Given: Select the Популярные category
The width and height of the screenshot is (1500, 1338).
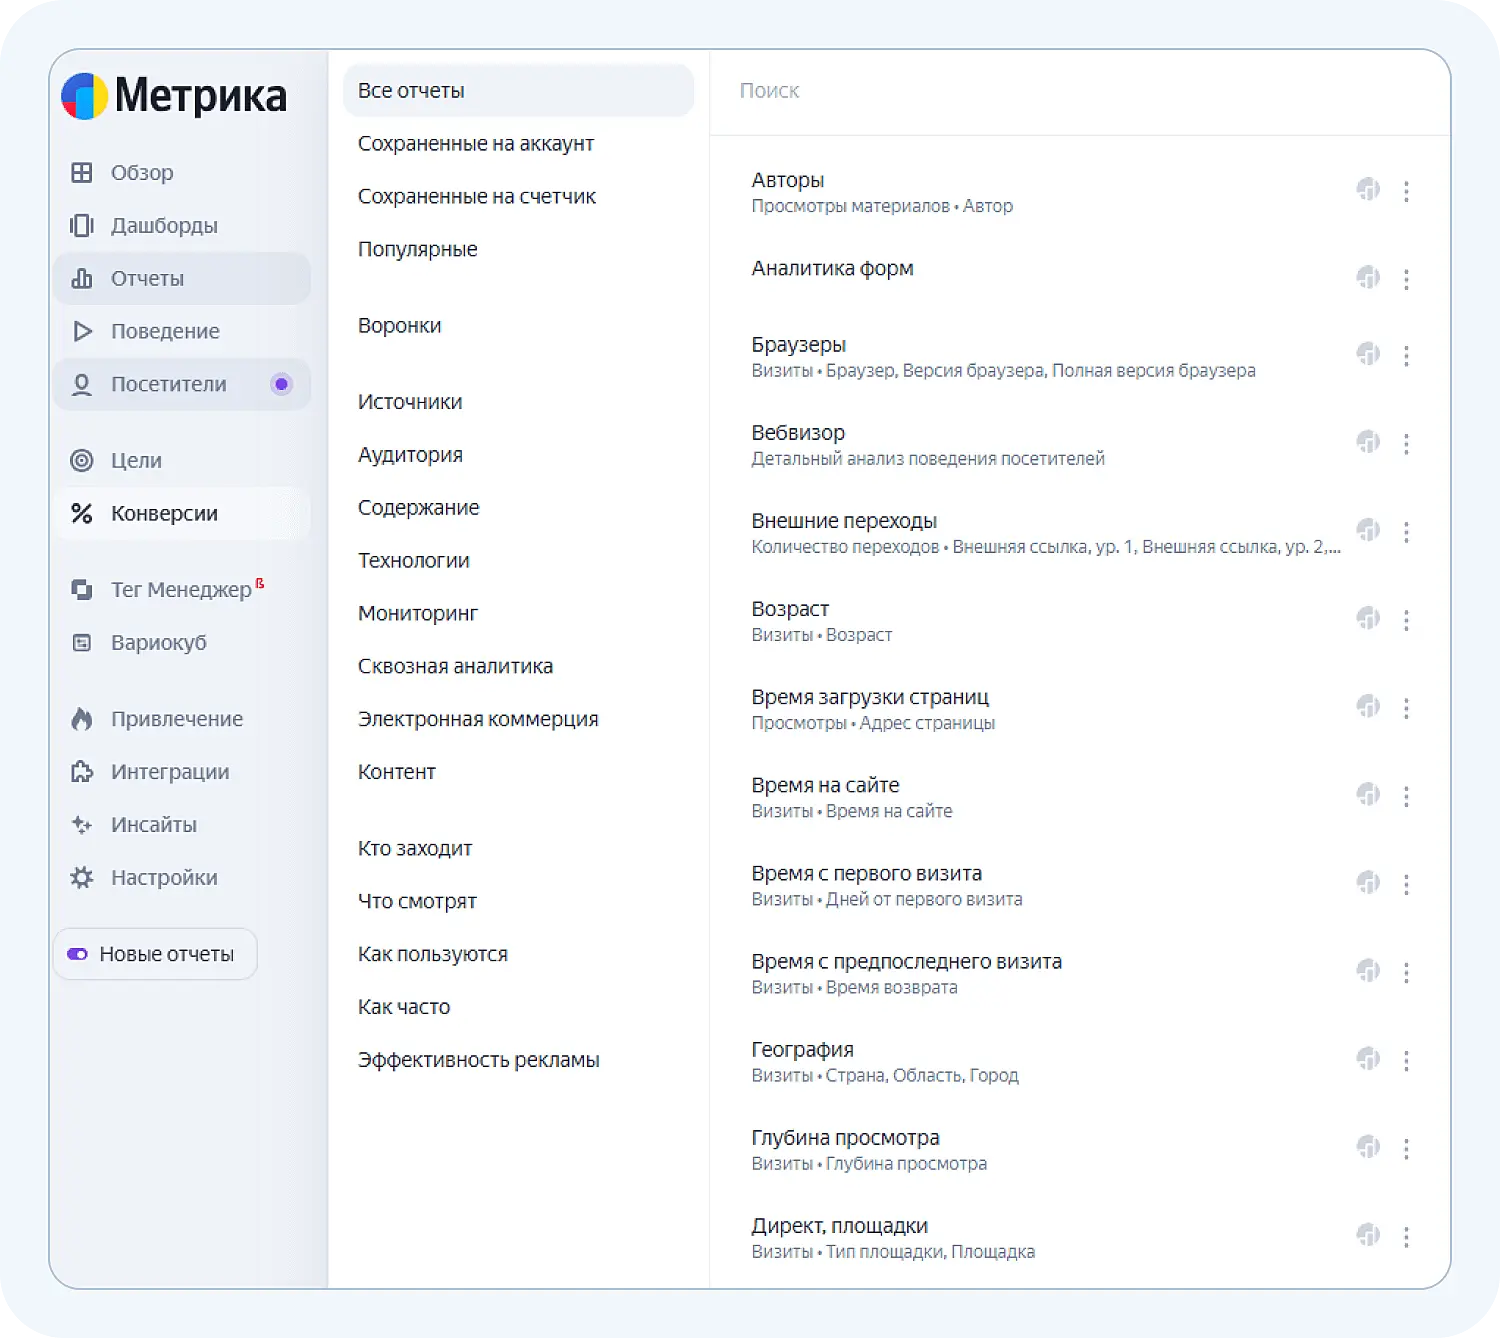Looking at the screenshot, I should pos(418,250).
